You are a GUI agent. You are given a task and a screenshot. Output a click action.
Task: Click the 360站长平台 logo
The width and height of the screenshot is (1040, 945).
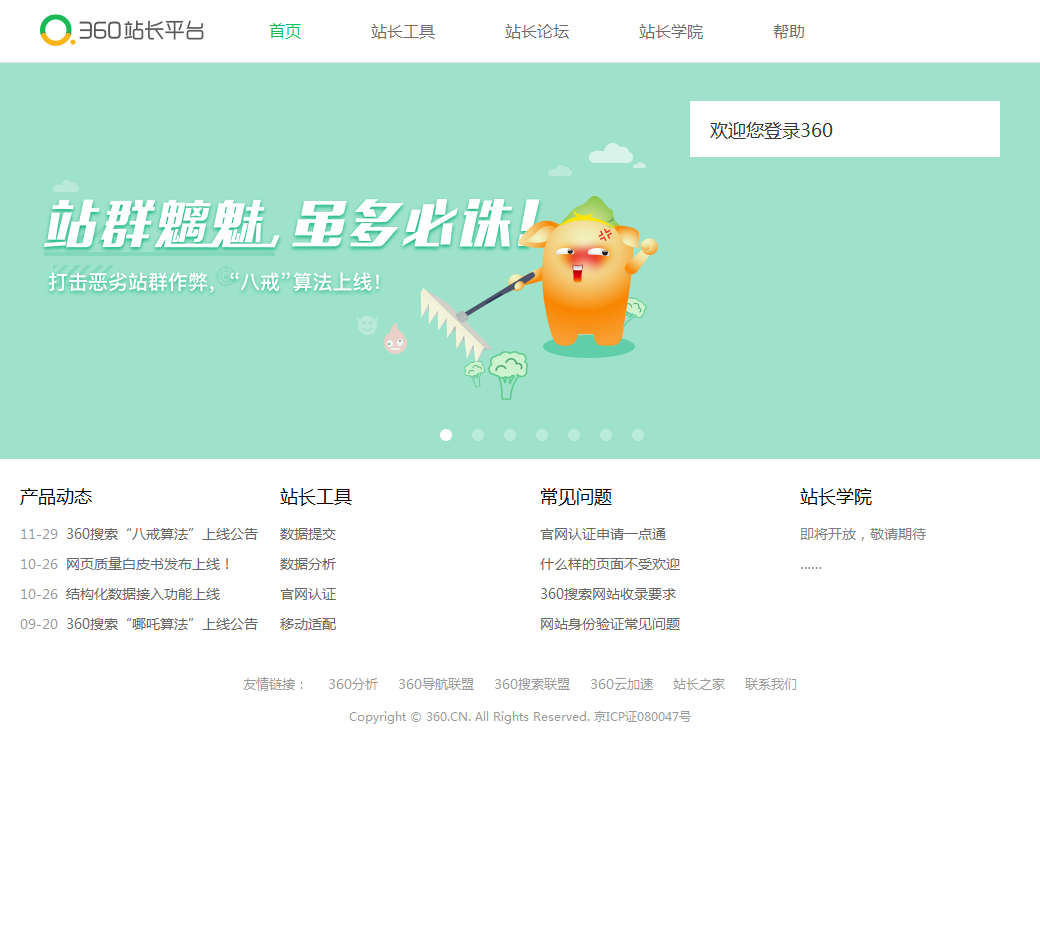pos(122,31)
